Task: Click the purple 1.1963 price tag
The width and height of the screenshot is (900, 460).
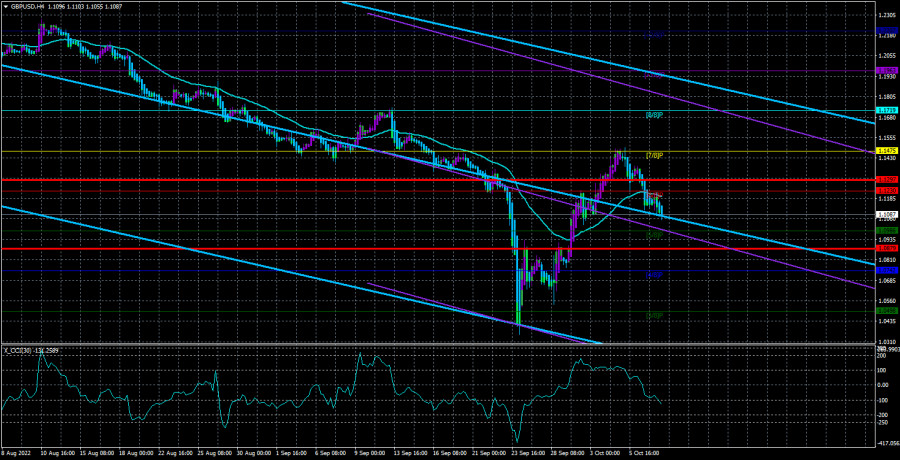Action: tap(887, 71)
